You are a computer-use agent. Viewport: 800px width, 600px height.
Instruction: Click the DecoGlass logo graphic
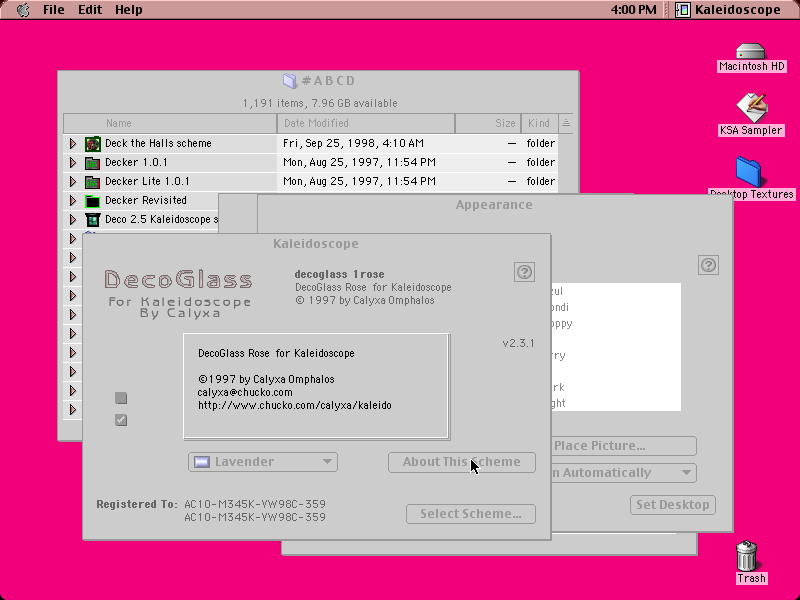tap(179, 294)
